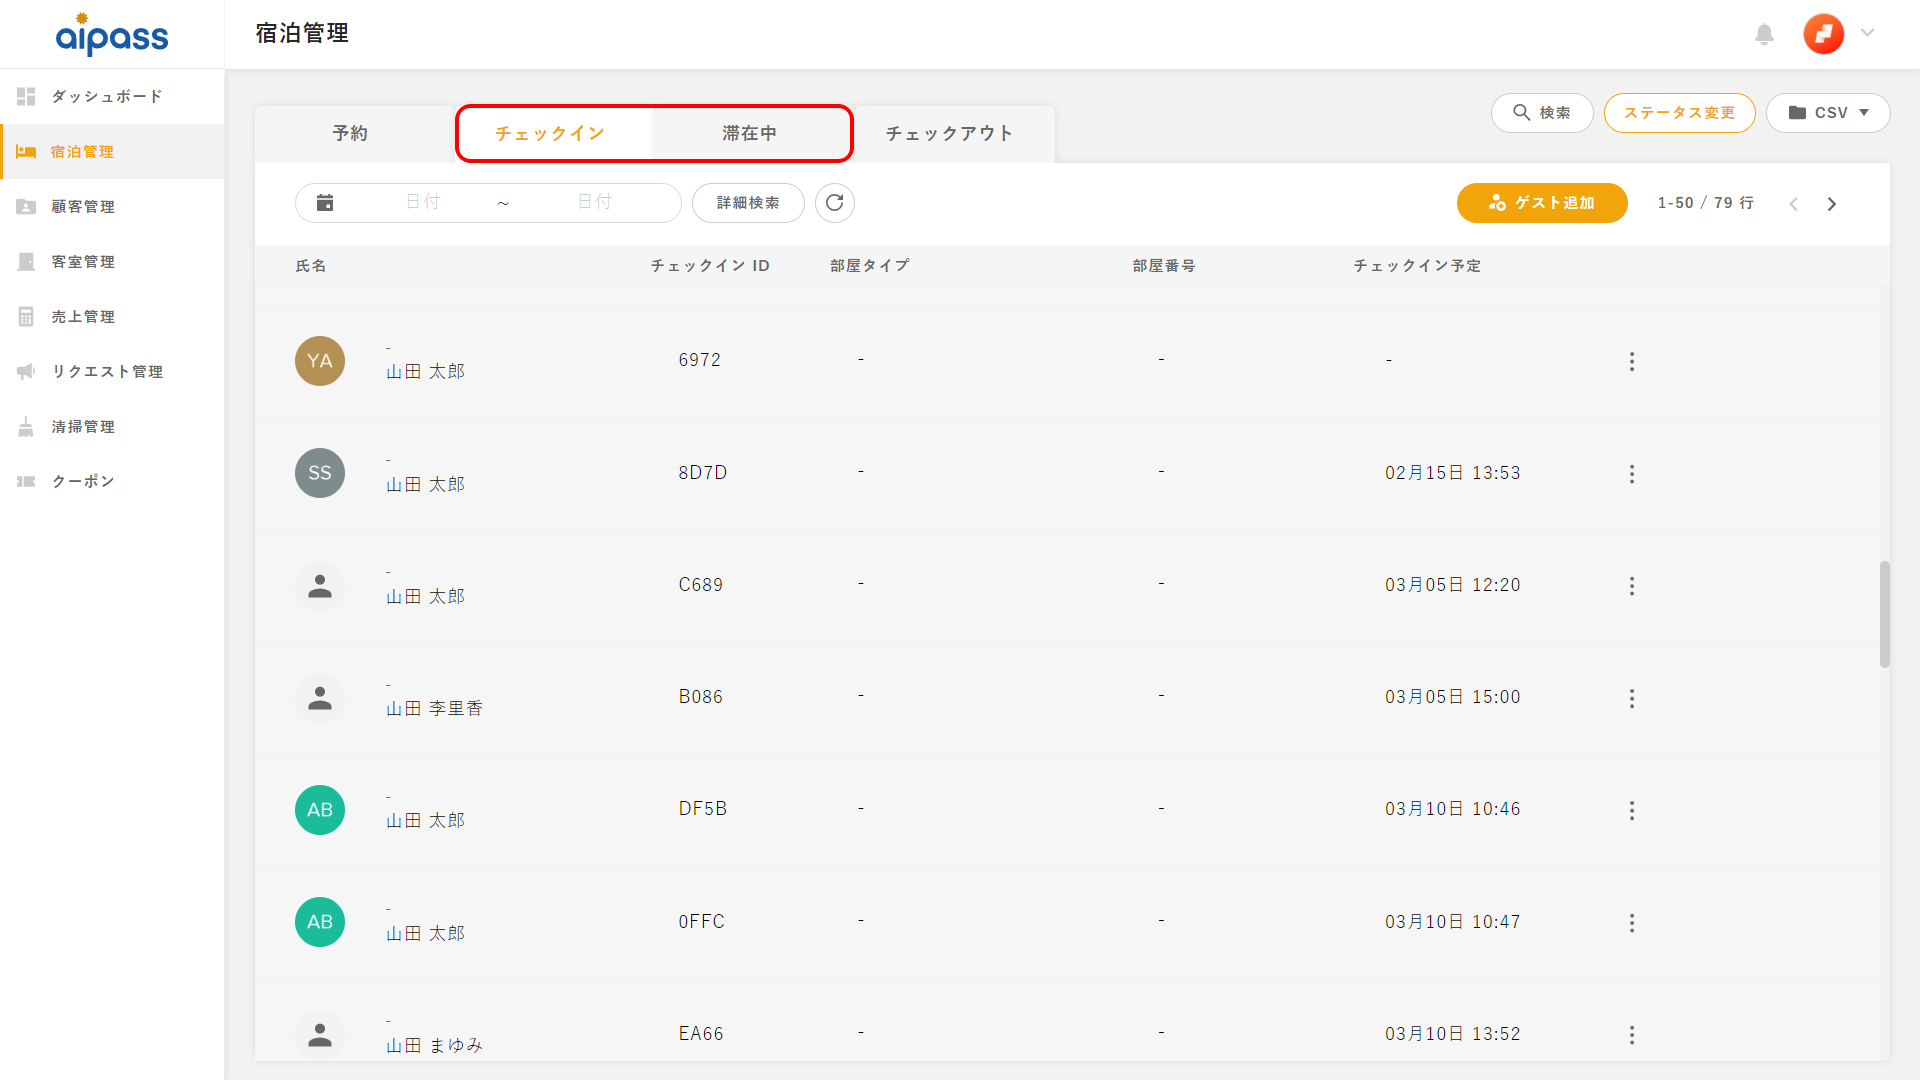The height and width of the screenshot is (1080, 1920).
Task: Expand the account dropdown chevron
Action: tap(1867, 33)
